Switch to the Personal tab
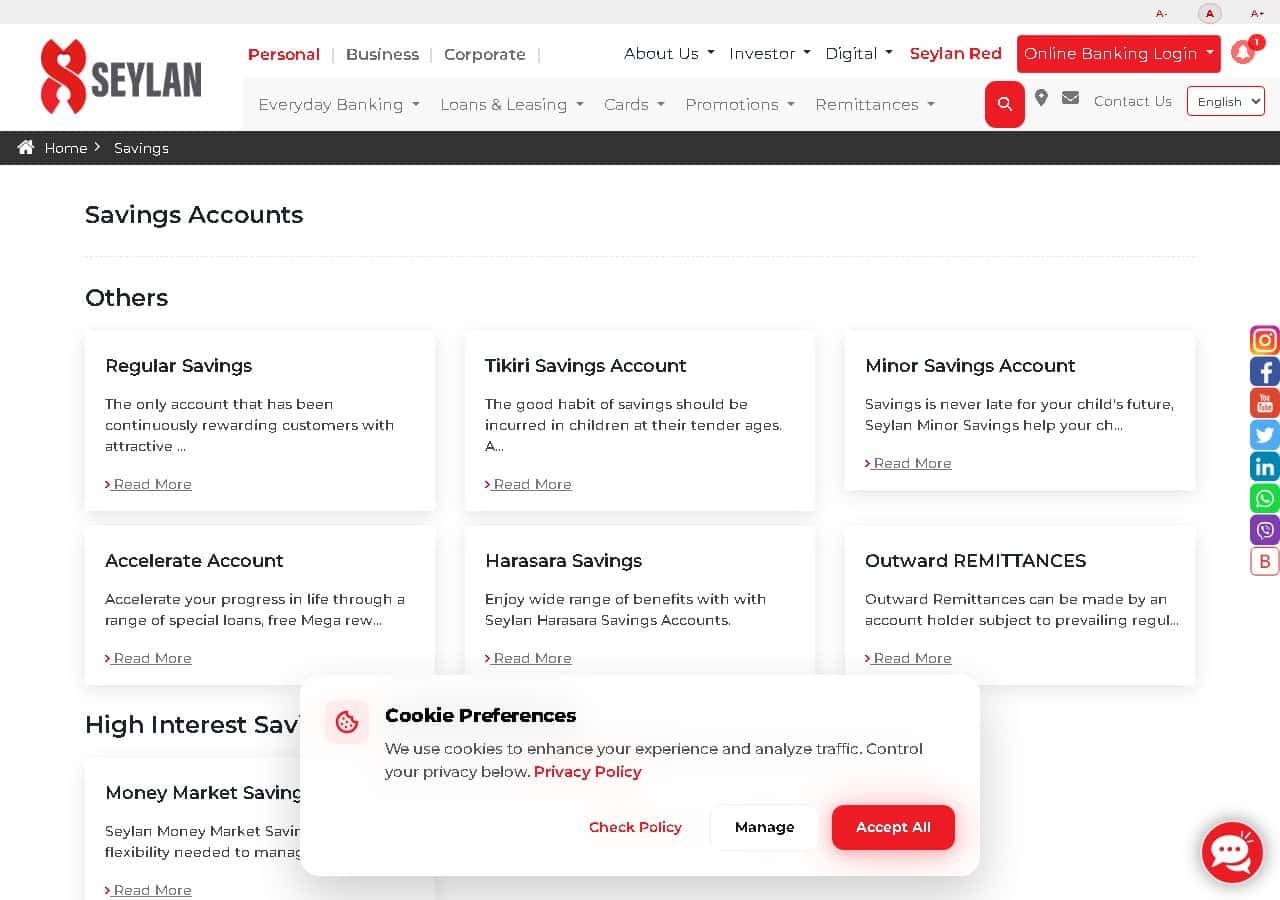 click(284, 54)
